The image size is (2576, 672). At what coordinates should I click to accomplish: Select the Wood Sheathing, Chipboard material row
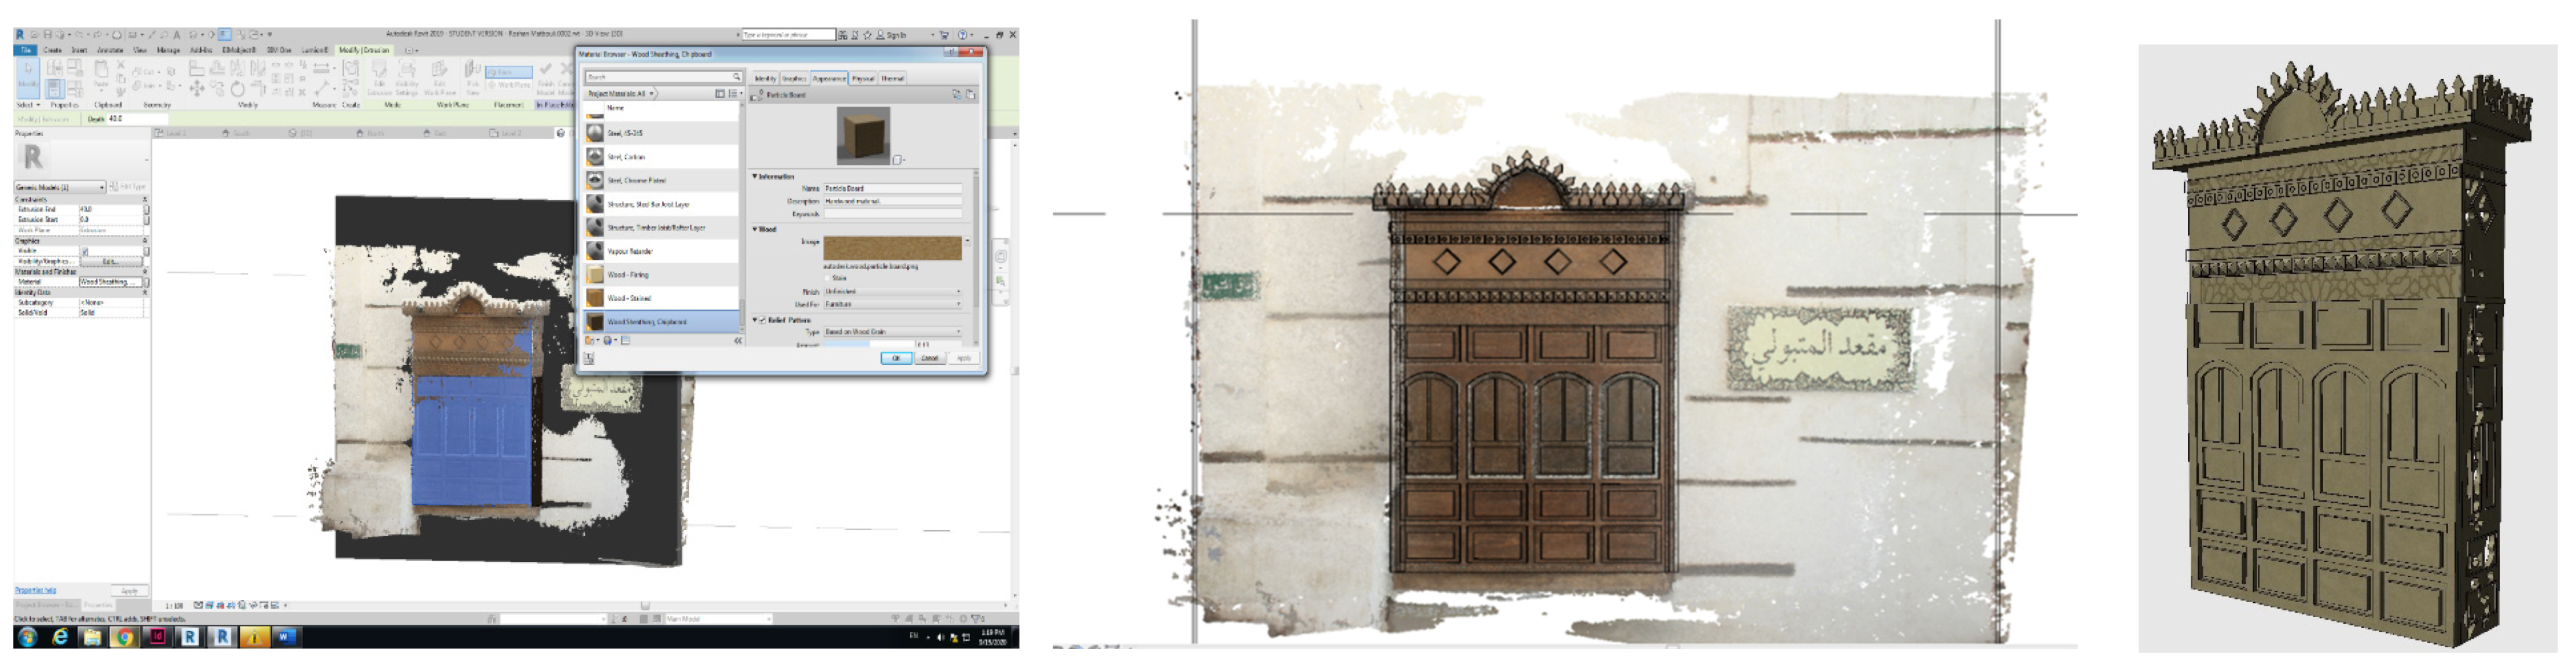(x=662, y=322)
